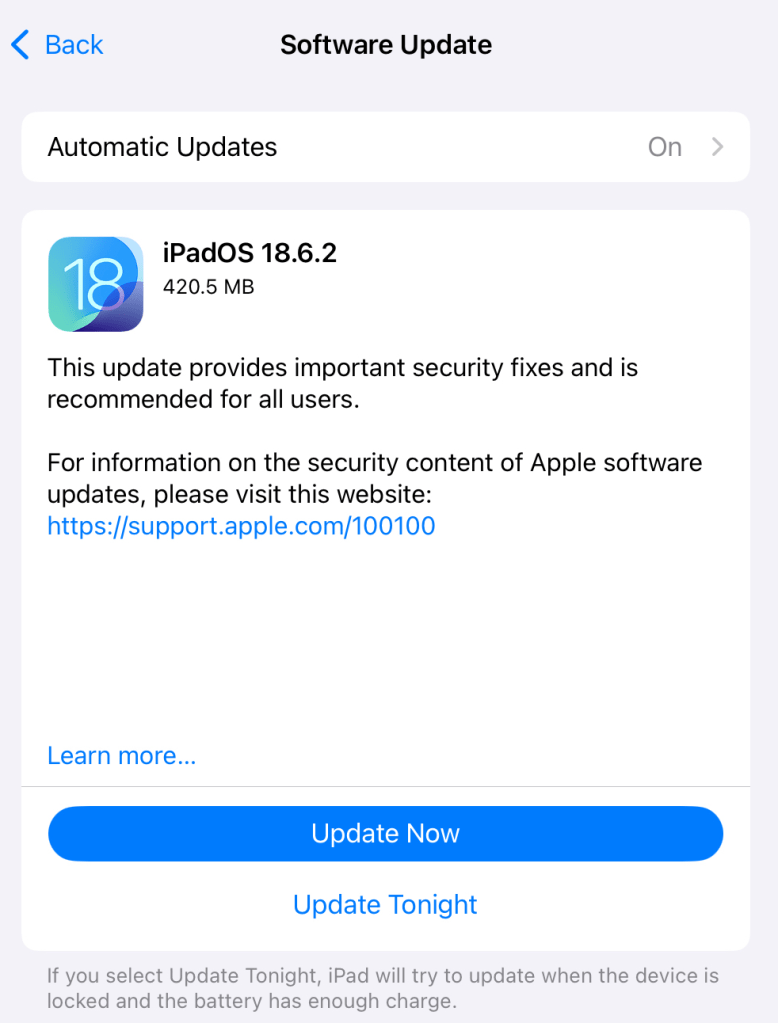Select the iPadOS 18.6.2 version heading
Viewport: 778px width, 1023px height.
point(249,253)
